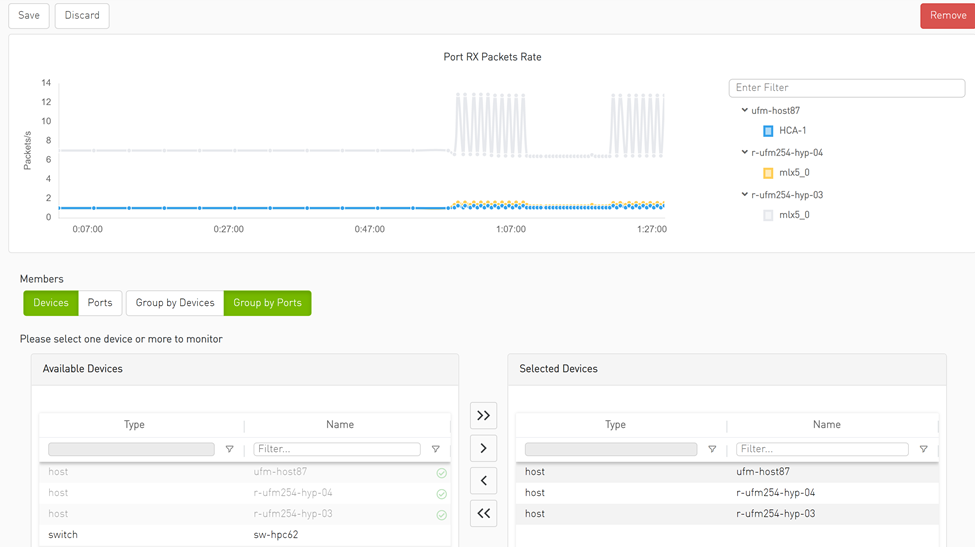Click the yellow mlx5_0 legend color swatch
This screenshot has width=975, height=547.
(768, 173)
